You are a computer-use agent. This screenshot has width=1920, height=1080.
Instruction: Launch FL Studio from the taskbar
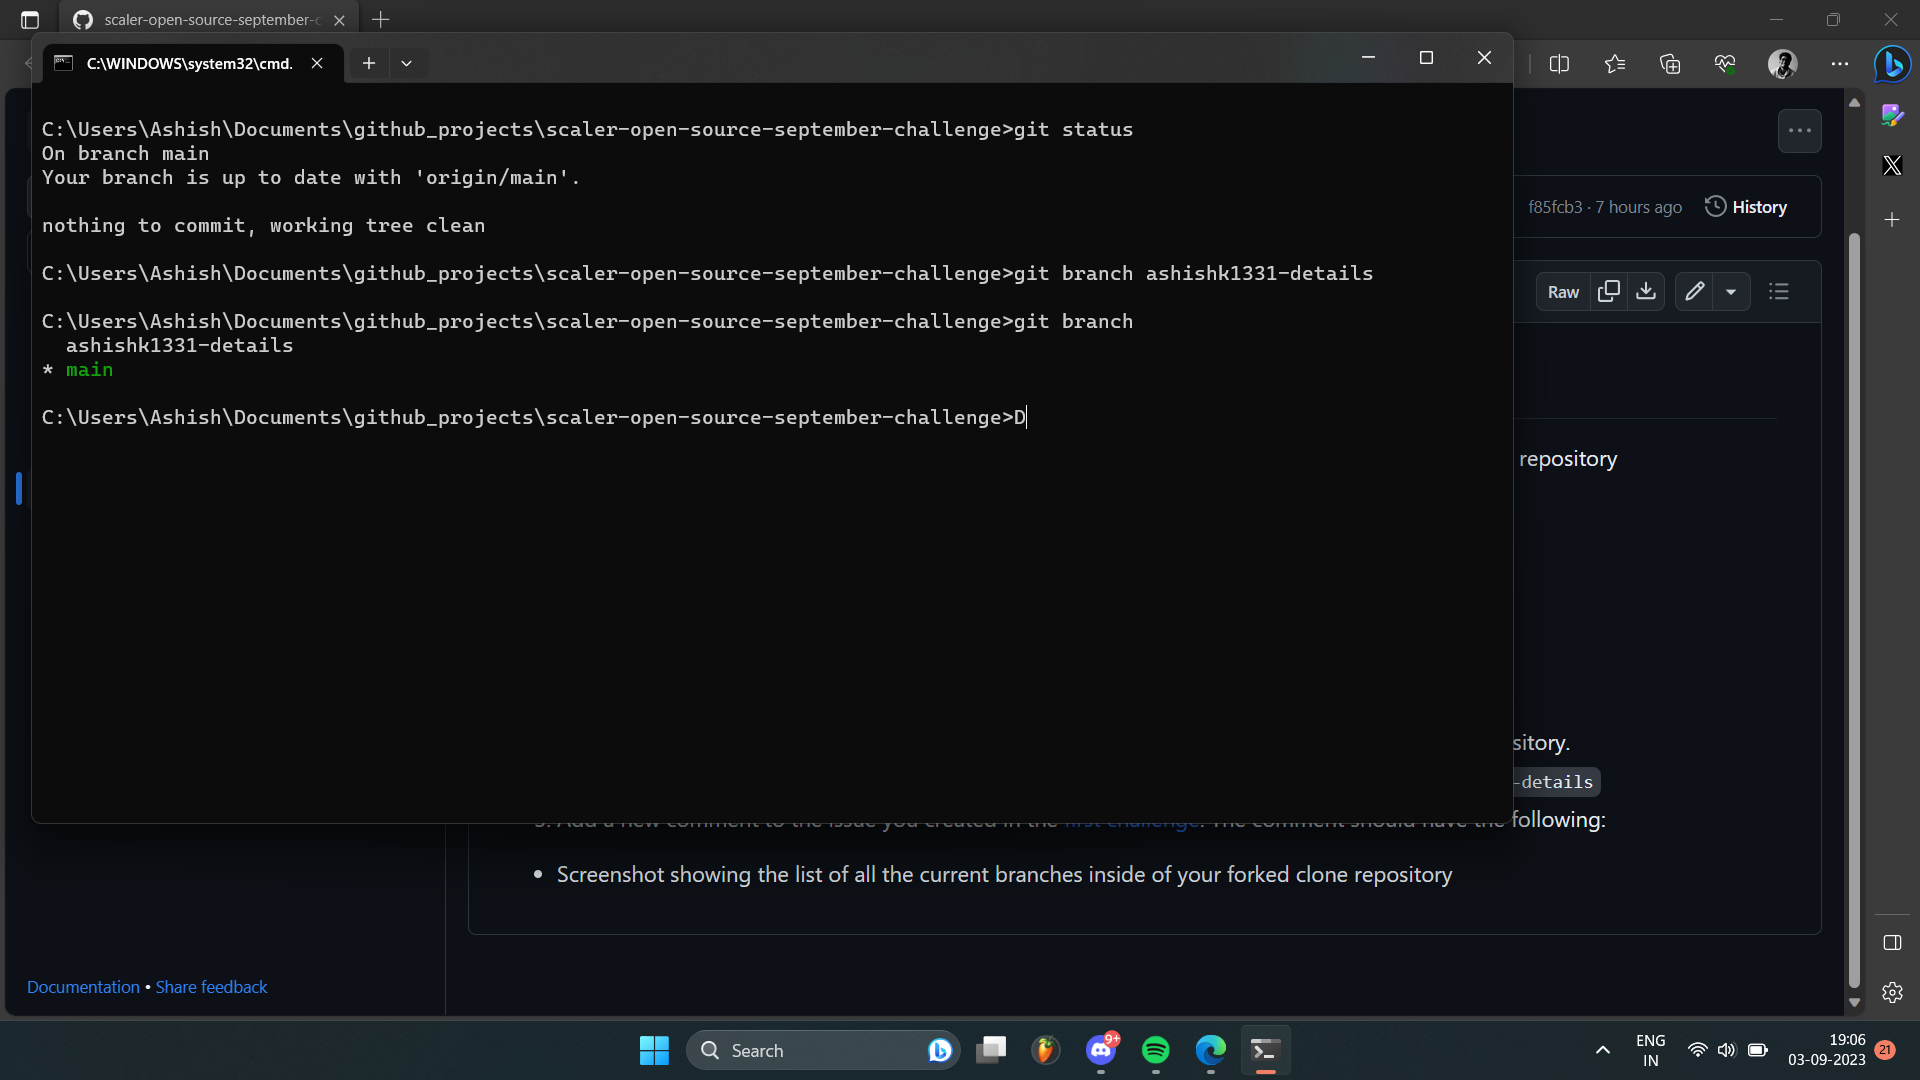click(1046, 1050)
